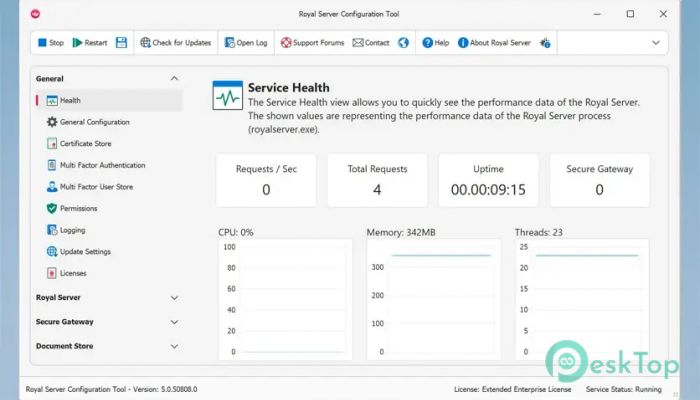Click the Open Log document icon
This screenshot has height=400, width=700.
229,43
